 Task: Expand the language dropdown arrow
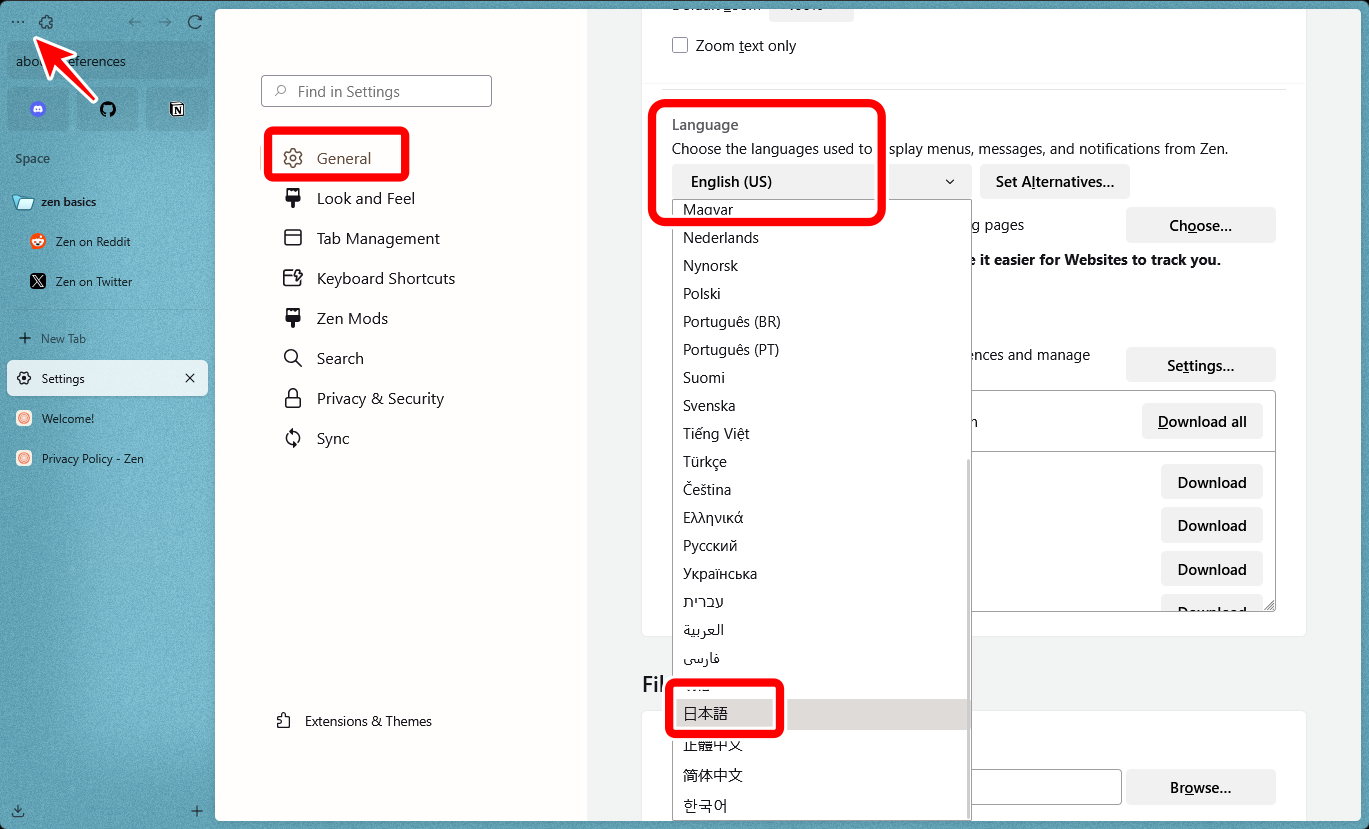949,182
